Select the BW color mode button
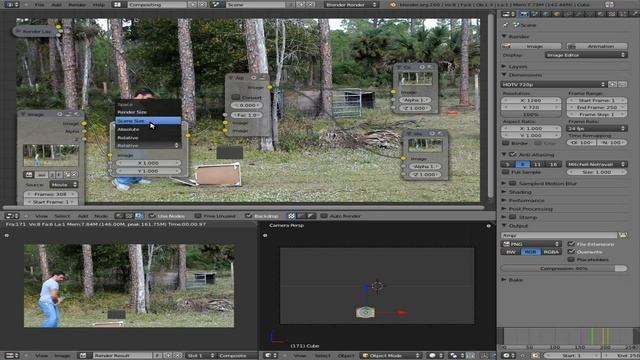Screen dimensions: 640x360 coord(511,251)
